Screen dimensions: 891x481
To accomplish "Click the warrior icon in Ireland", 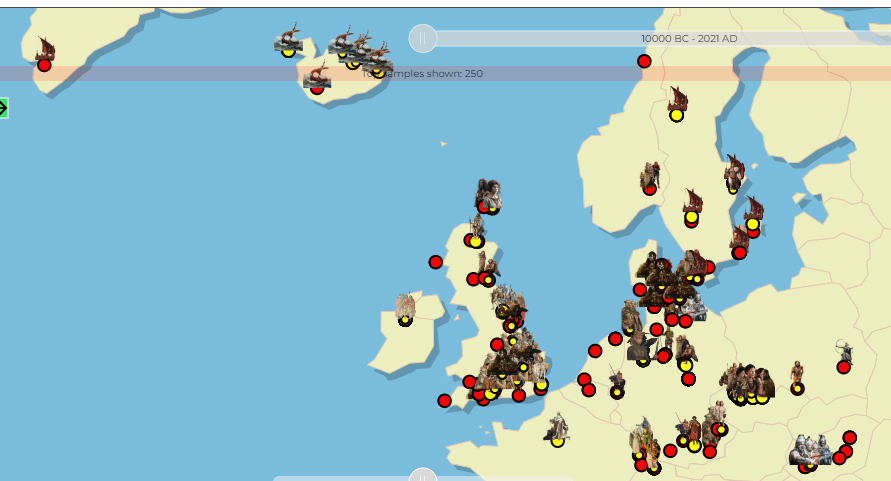I will pyautogui.click(x=405, y=305).
